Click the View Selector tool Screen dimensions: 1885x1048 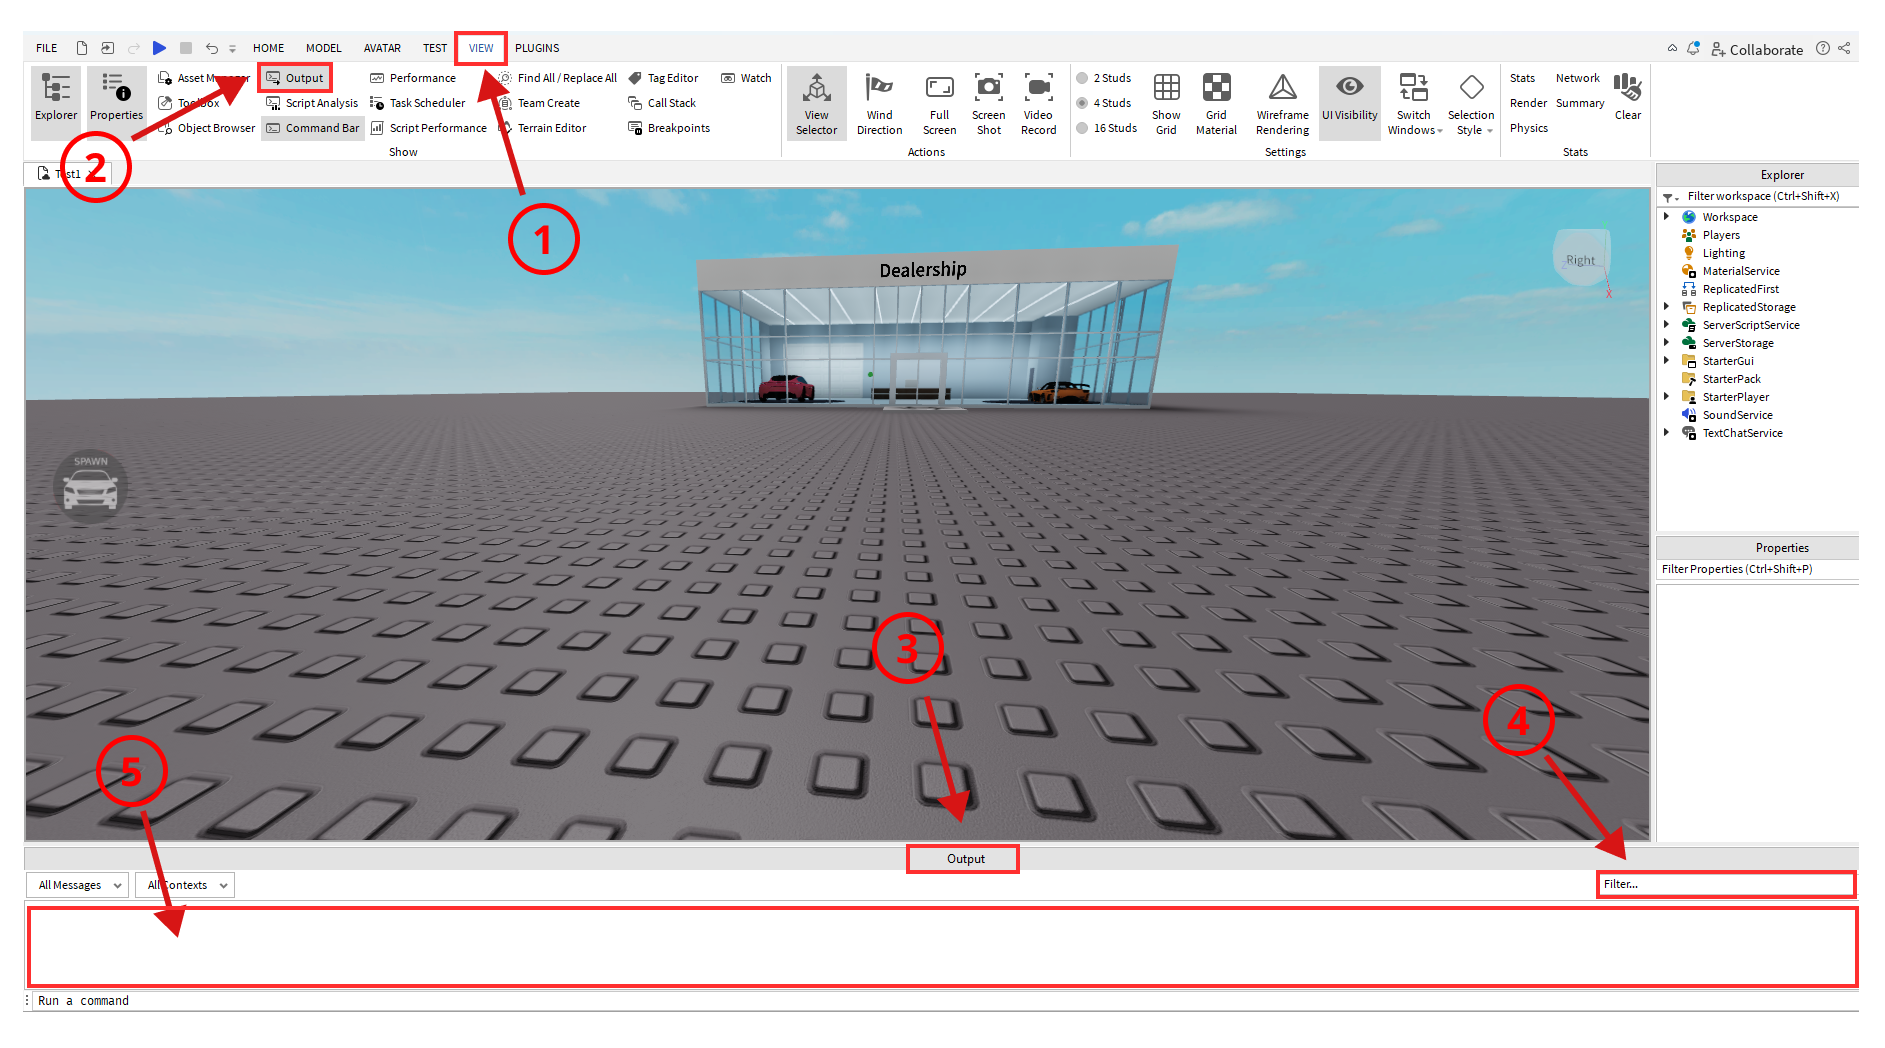pyautogui.click(x=817, y=103)
